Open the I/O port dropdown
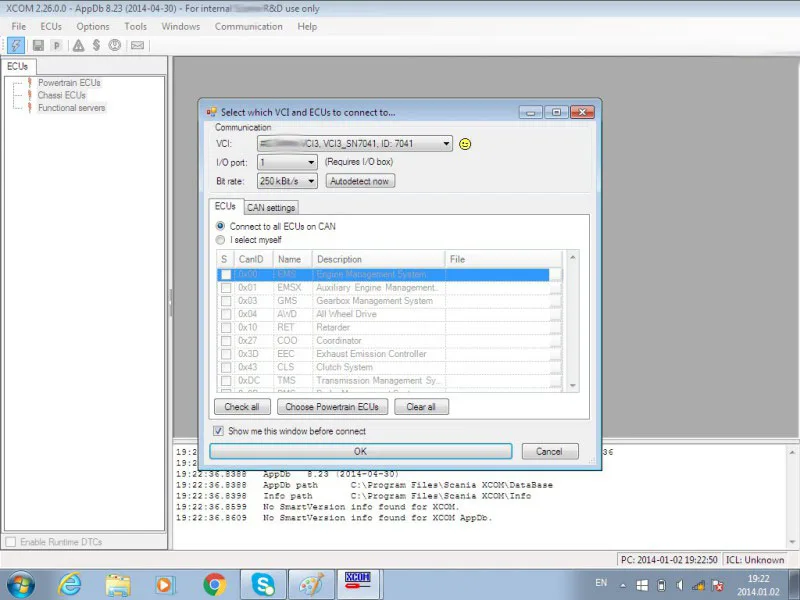Image resolution: width=800 pixels, height=600 pixels. pyautogui.click(x=311, y=162)
